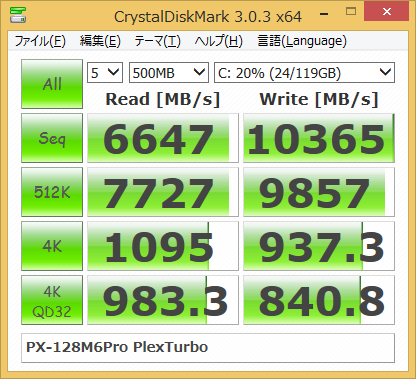Close the CrystalDiskMark window
This screenshot has height=379, width=416.
(387, 12)
